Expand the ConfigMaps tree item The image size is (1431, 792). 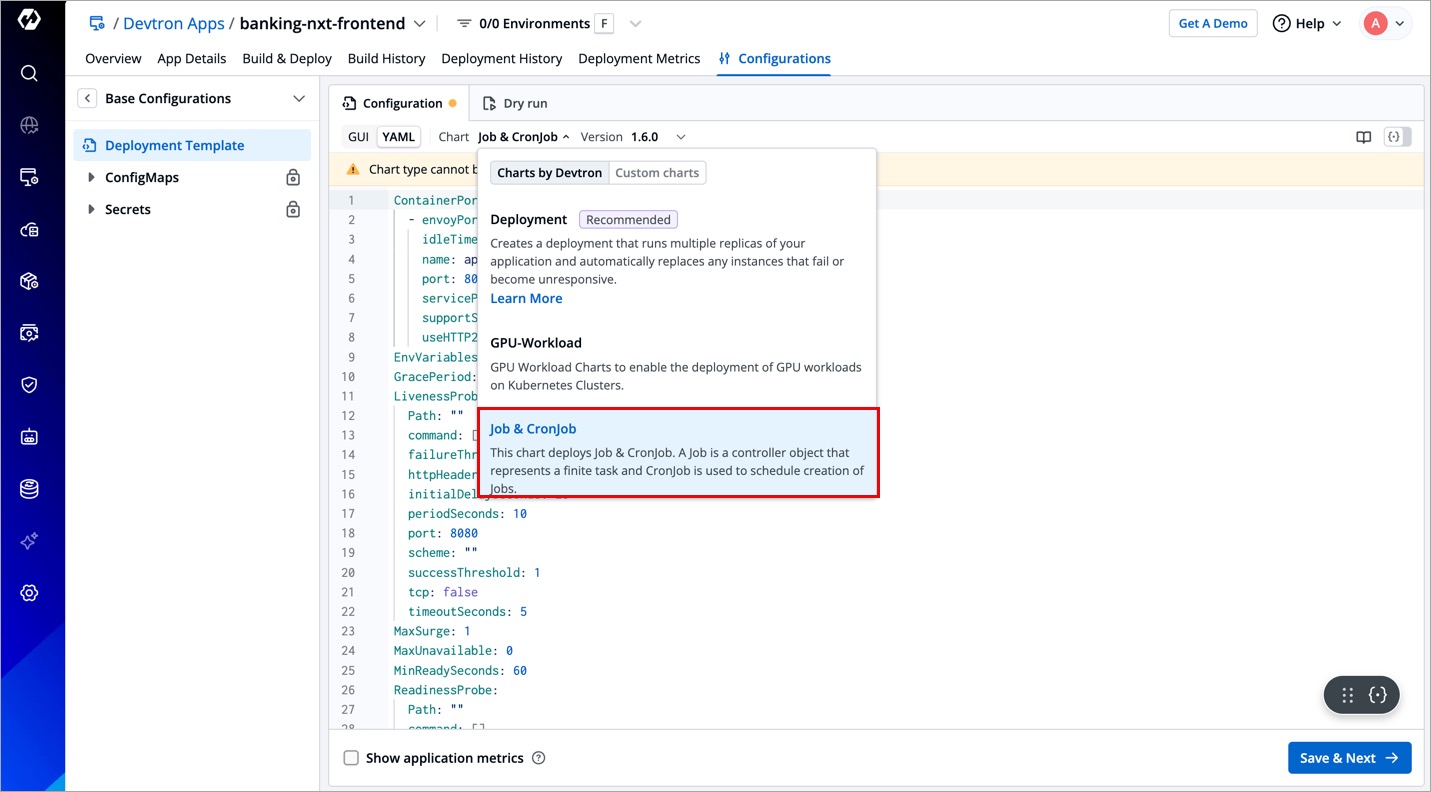coord(92,177)
